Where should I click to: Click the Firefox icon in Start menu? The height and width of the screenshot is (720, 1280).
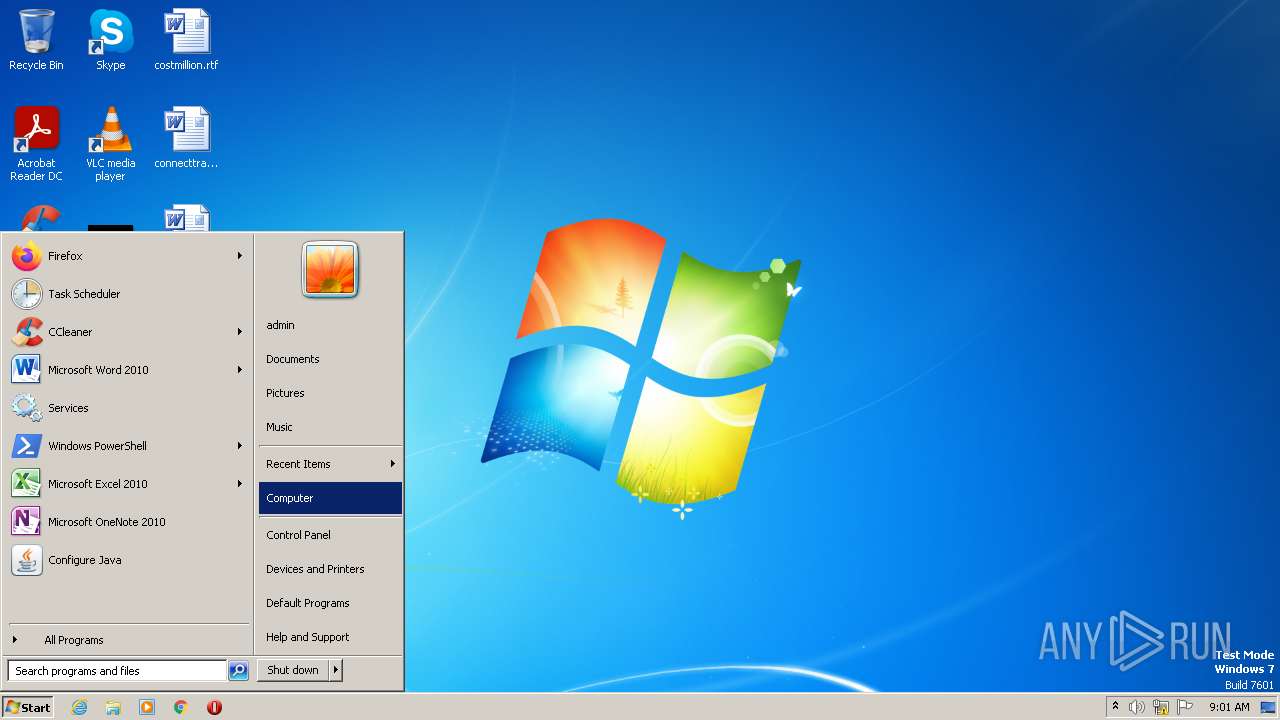tap(27, 256)
